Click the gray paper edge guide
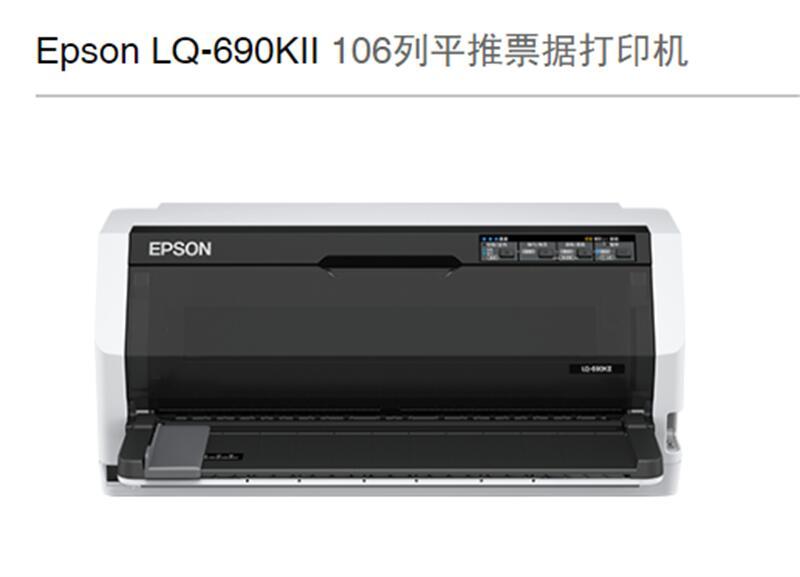This screenshot has width=800, height=577. click(178, 451)
